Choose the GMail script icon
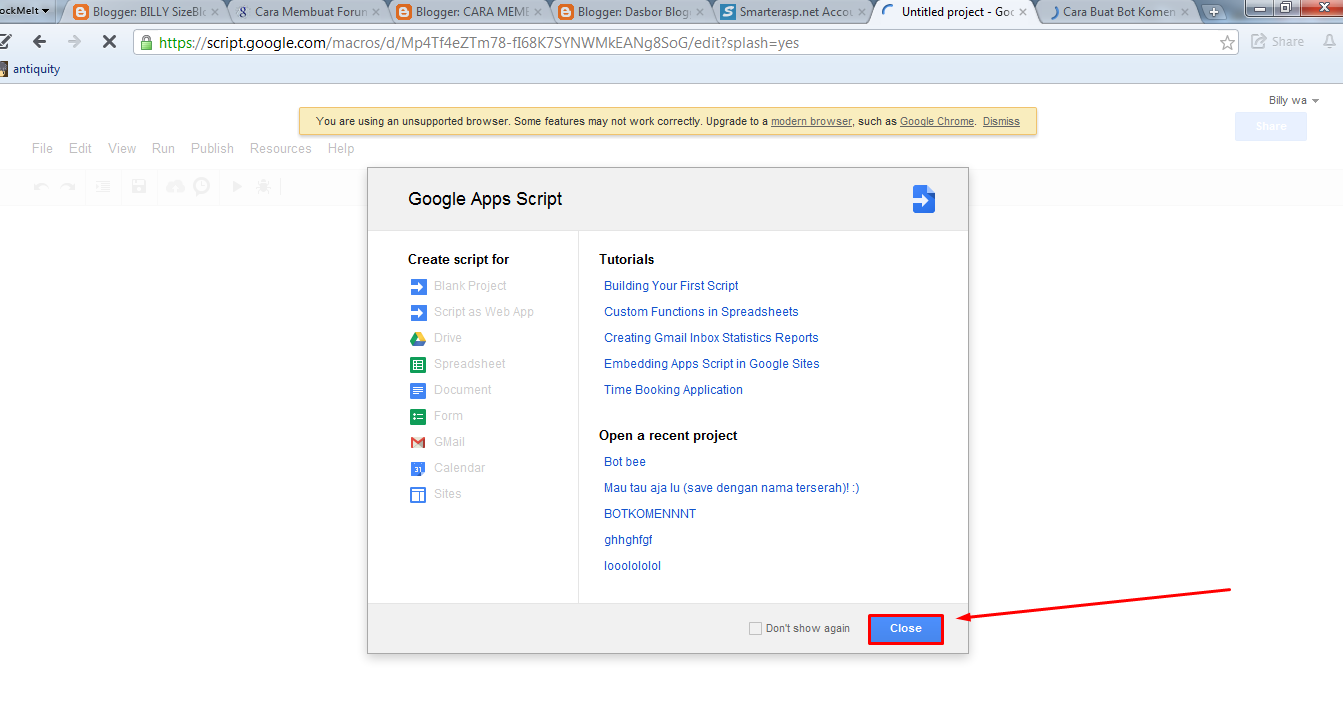Viewport: 1343px width, 727px height. coord(418,442)
